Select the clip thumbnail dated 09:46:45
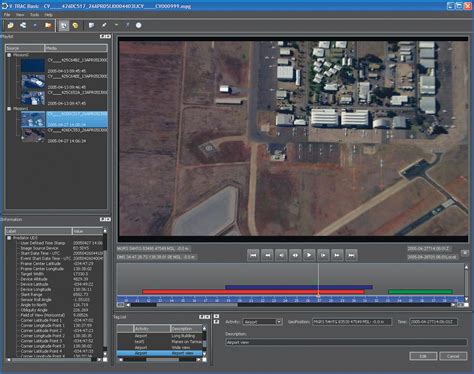Viewport: 474px width, 374px height. click(33, 81)
